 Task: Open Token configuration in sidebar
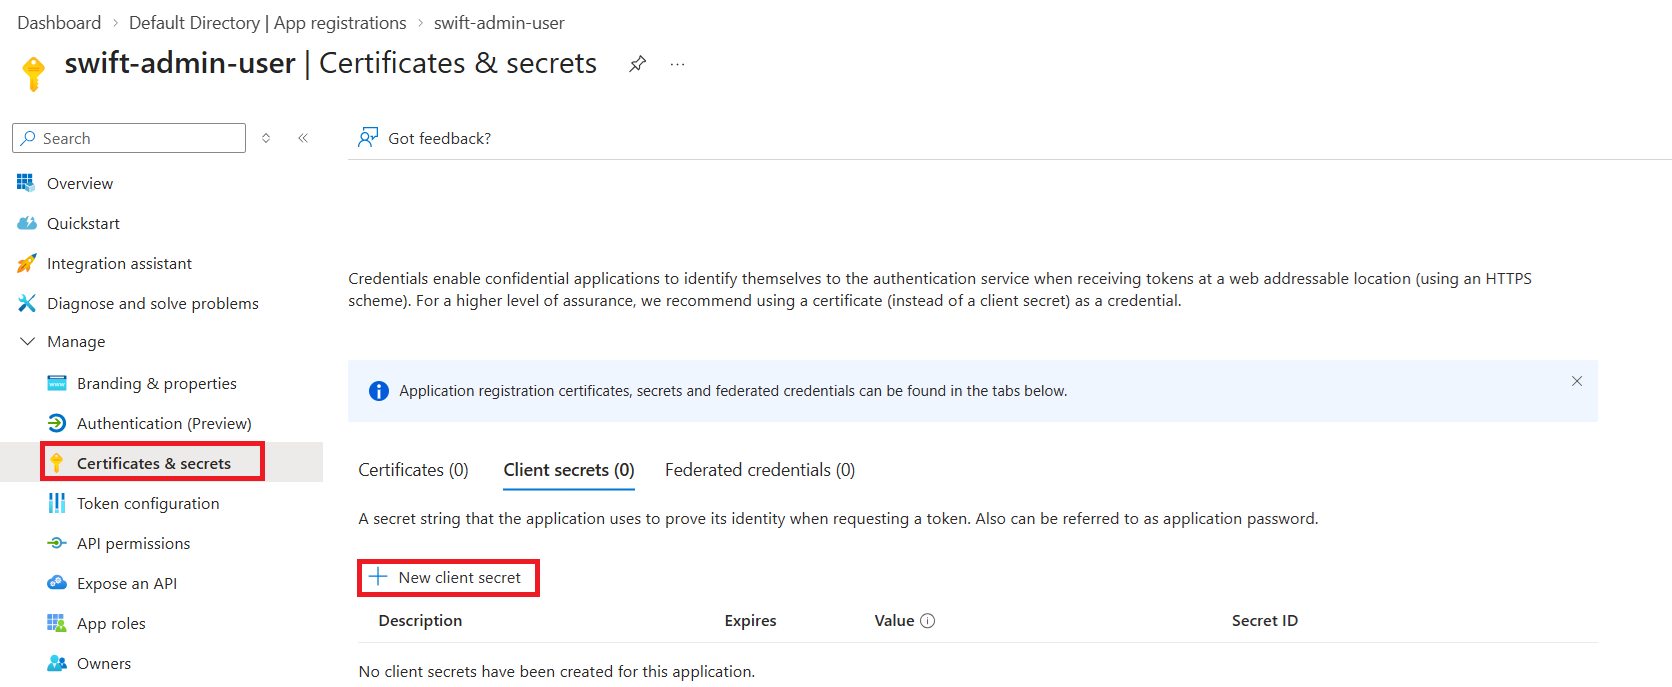pos(148,503)
